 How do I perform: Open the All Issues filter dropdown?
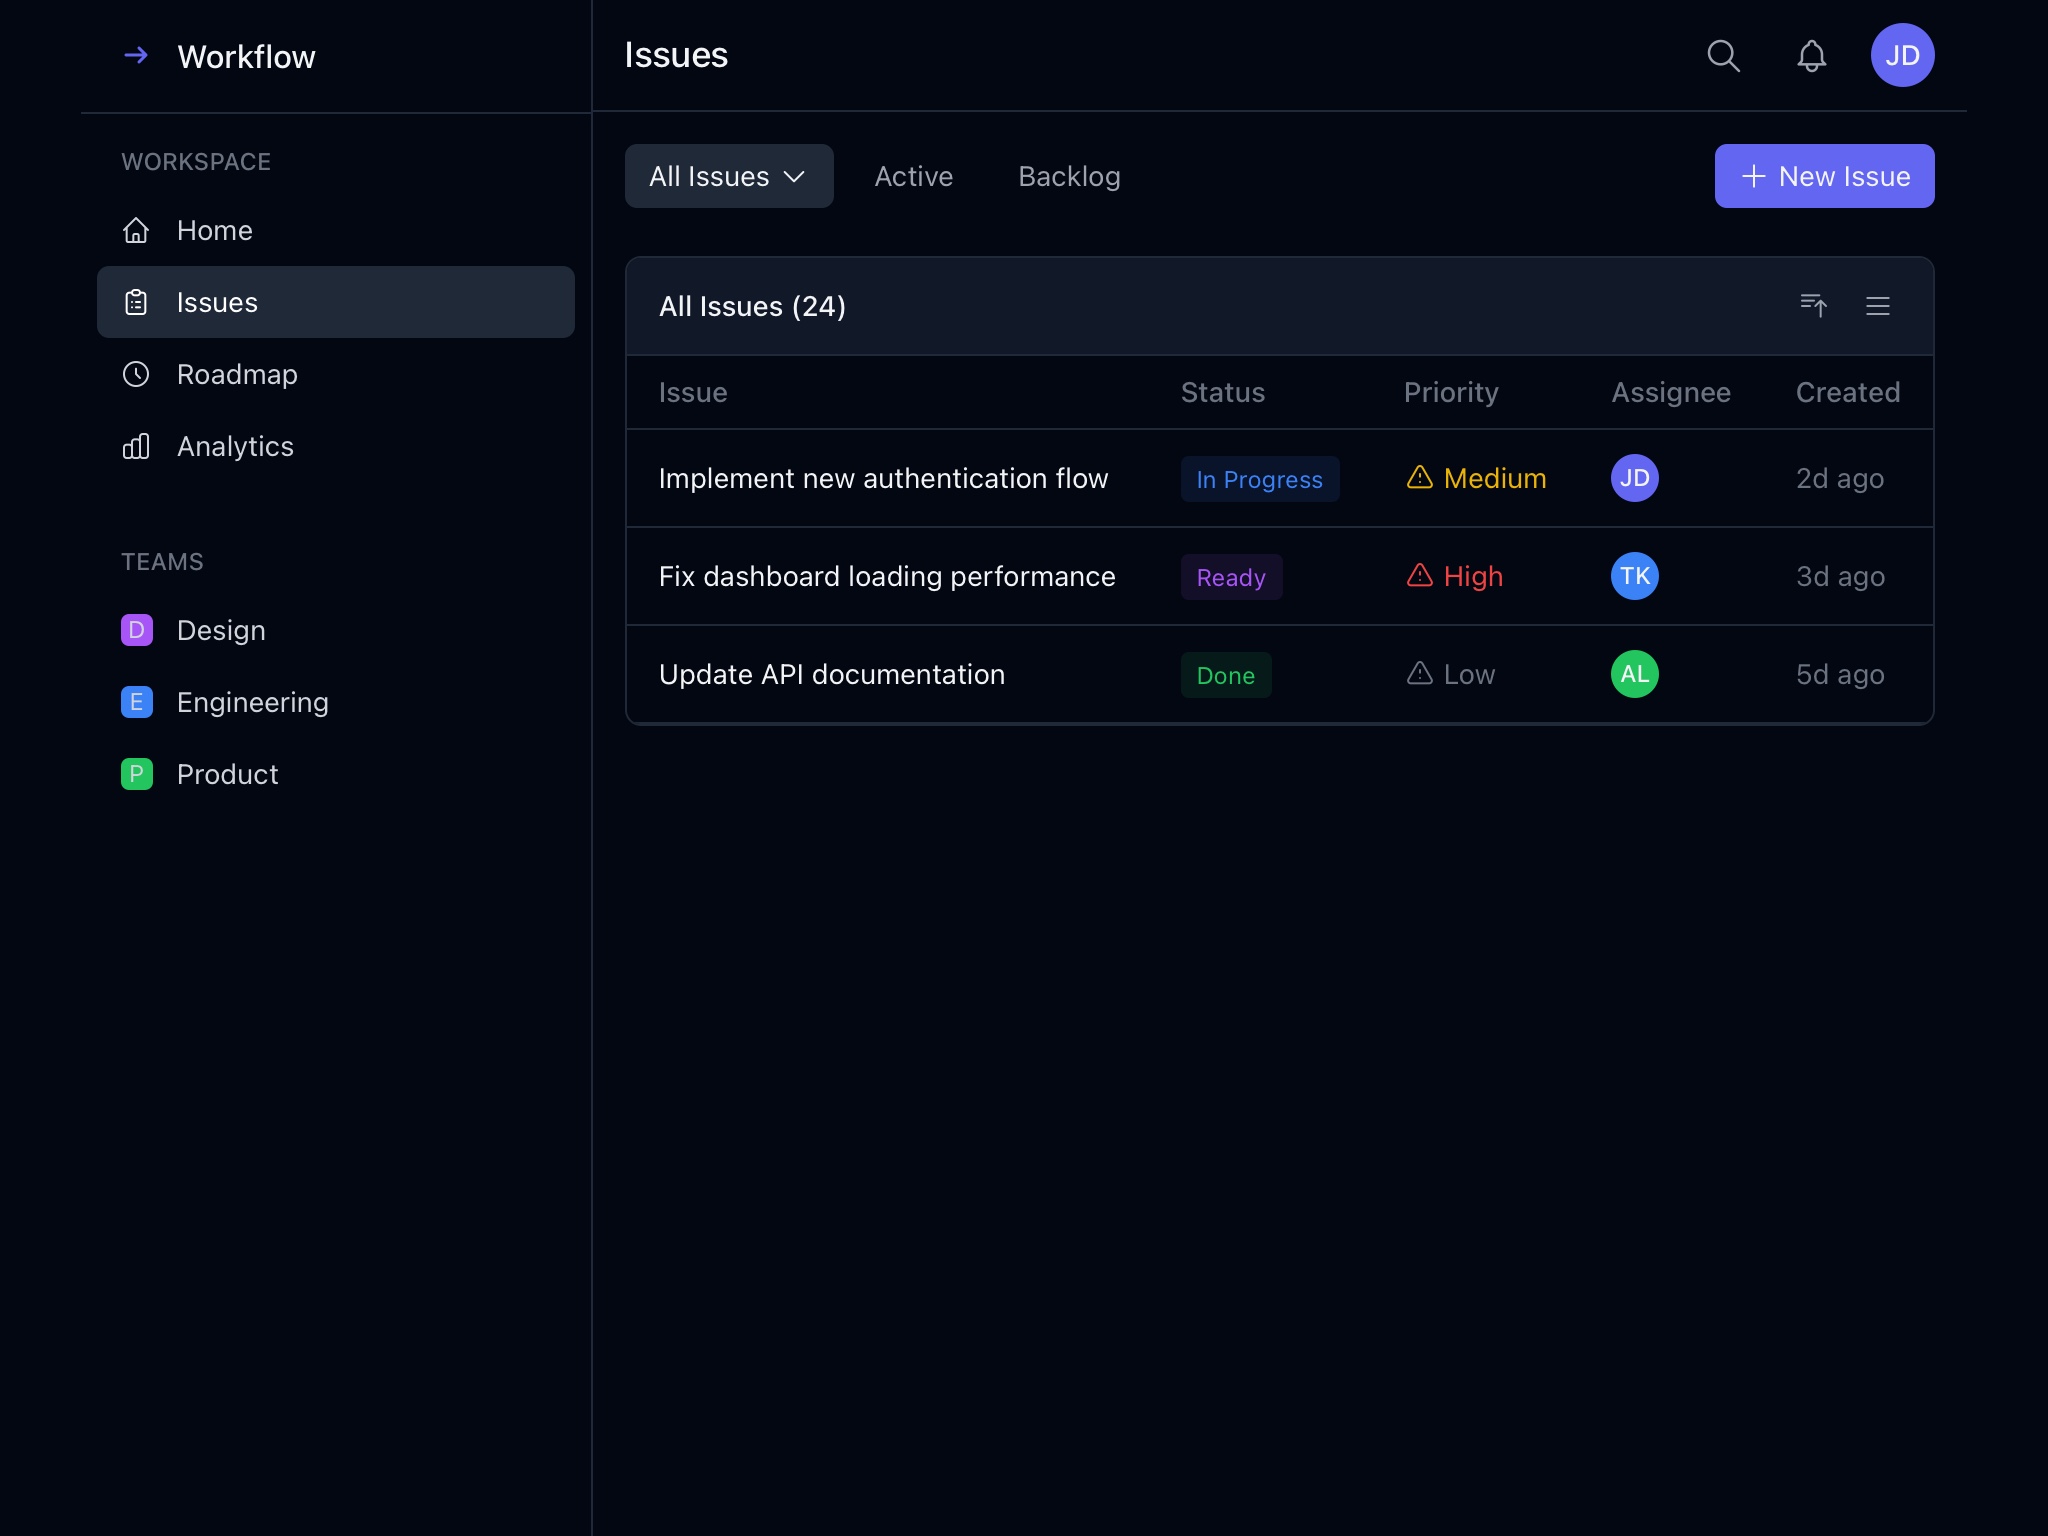pyautogui.click(x=729, y=176)
